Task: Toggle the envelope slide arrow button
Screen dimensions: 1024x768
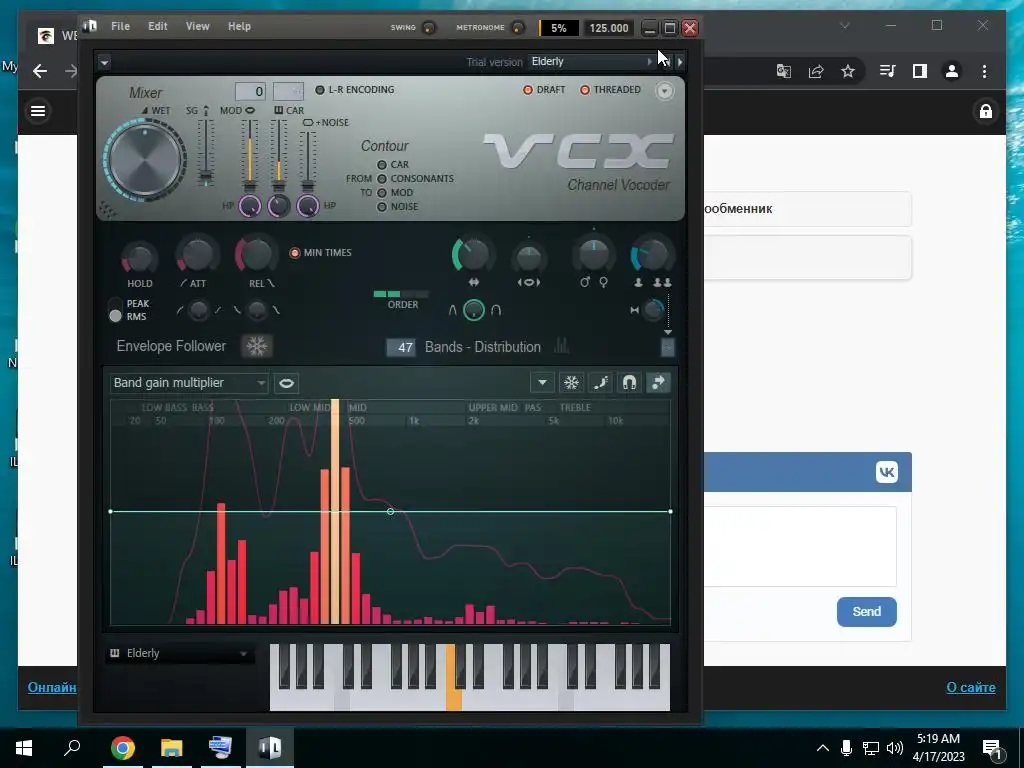Action: coord(658,383)
